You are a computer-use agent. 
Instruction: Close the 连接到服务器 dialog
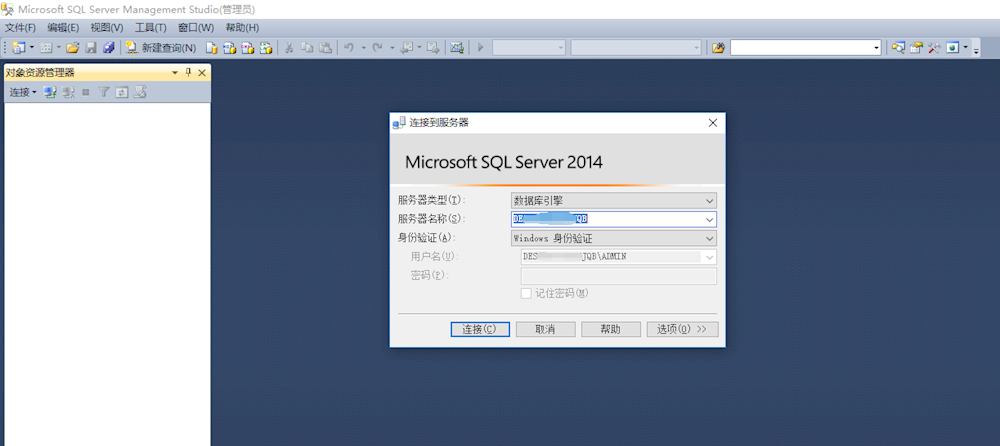[x=713, y=123]
